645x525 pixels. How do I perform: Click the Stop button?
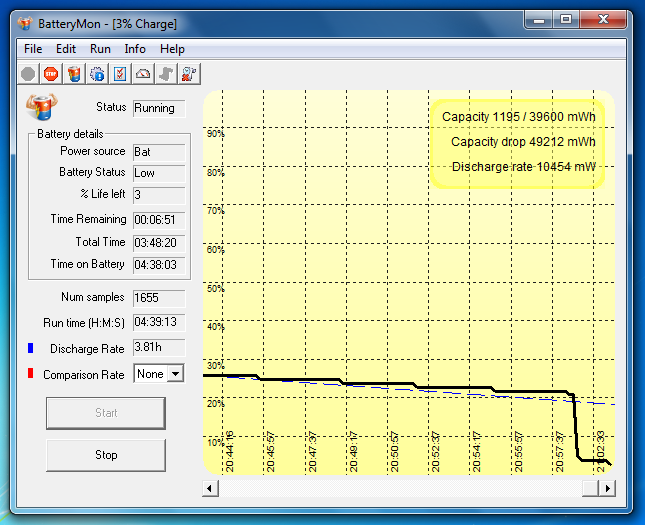tap(106, 455)
